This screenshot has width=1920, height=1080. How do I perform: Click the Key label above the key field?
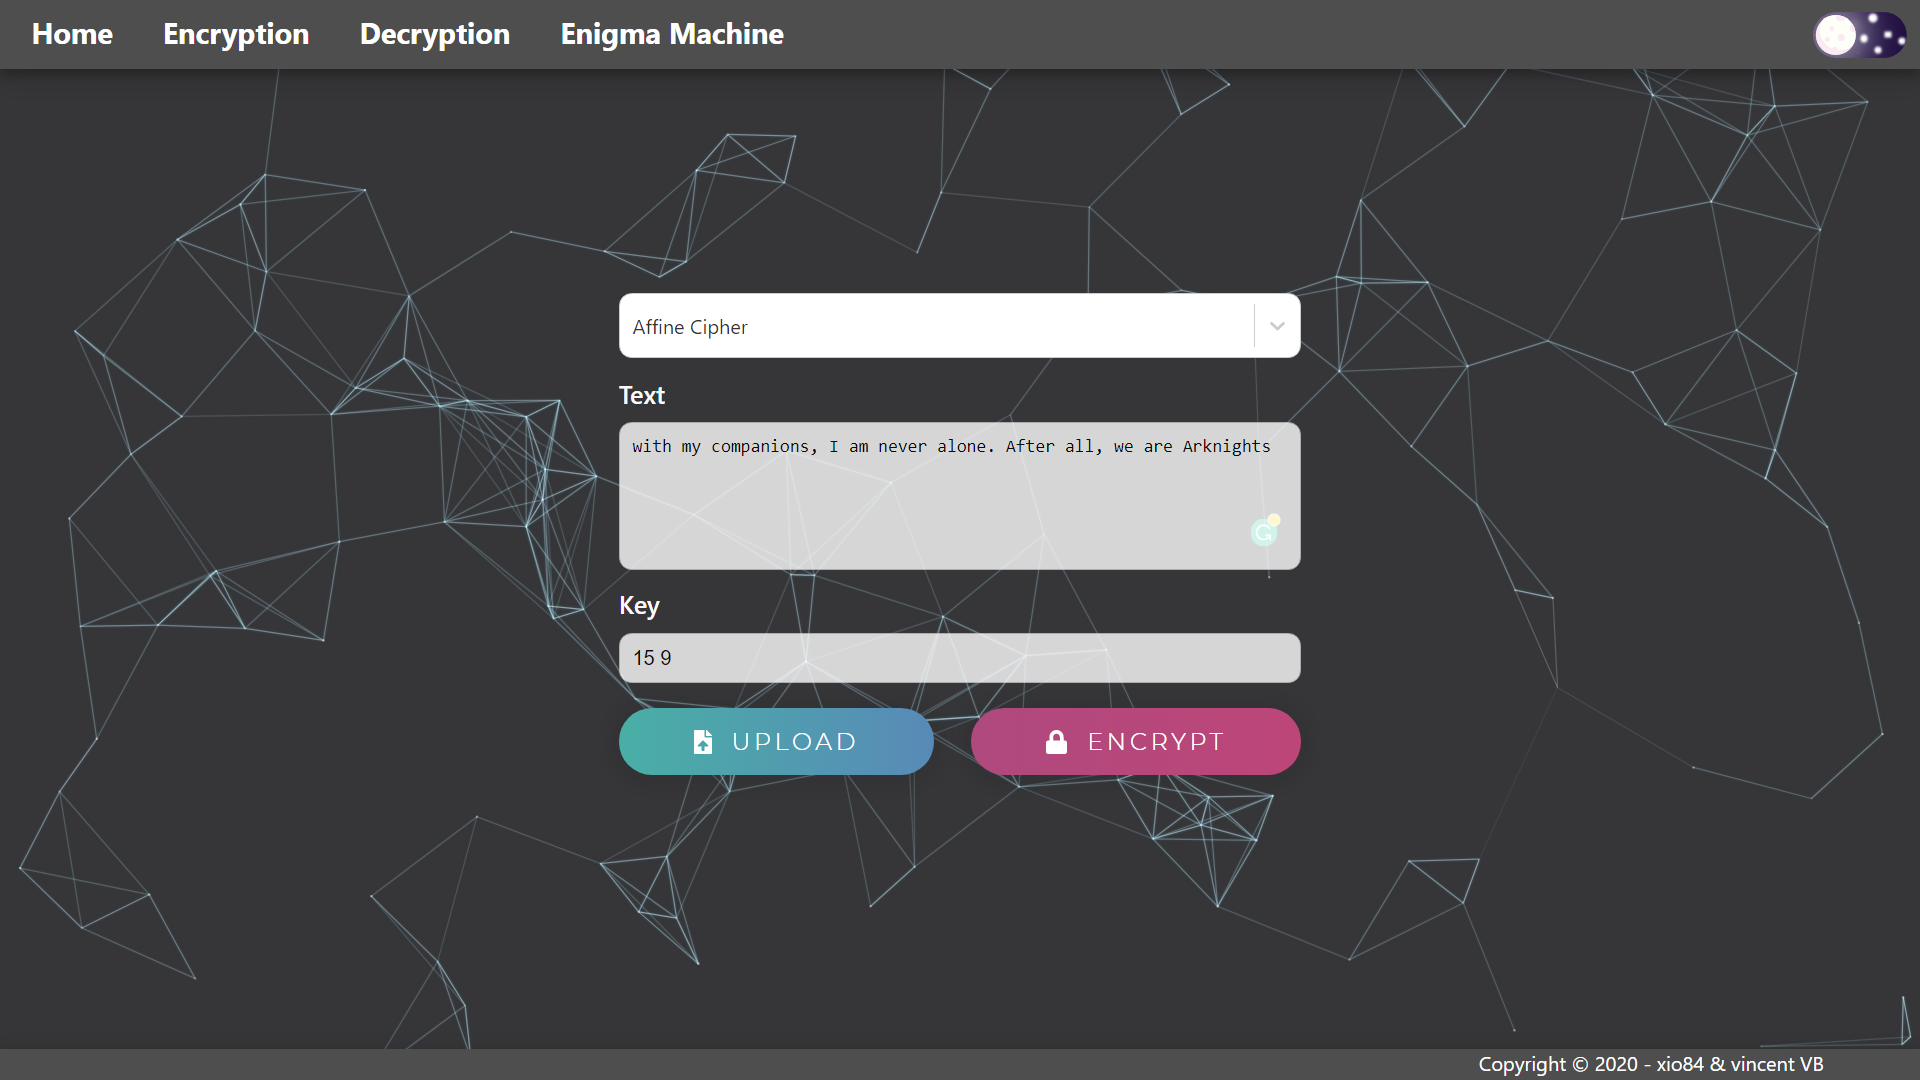pos(638,606)
